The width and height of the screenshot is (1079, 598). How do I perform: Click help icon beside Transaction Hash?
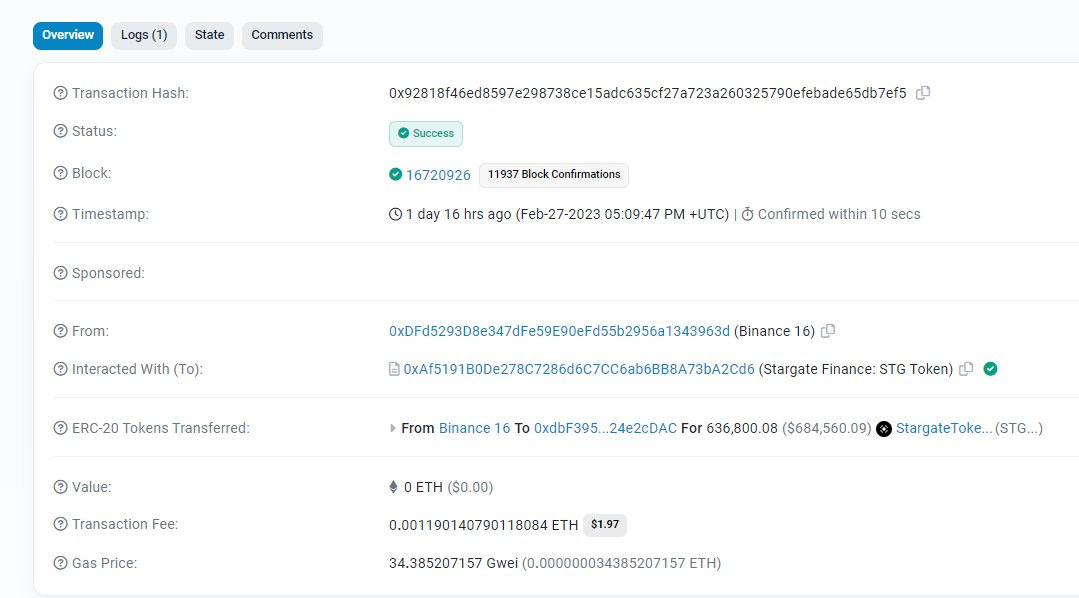pyautogui.click(x=61, y=93)
